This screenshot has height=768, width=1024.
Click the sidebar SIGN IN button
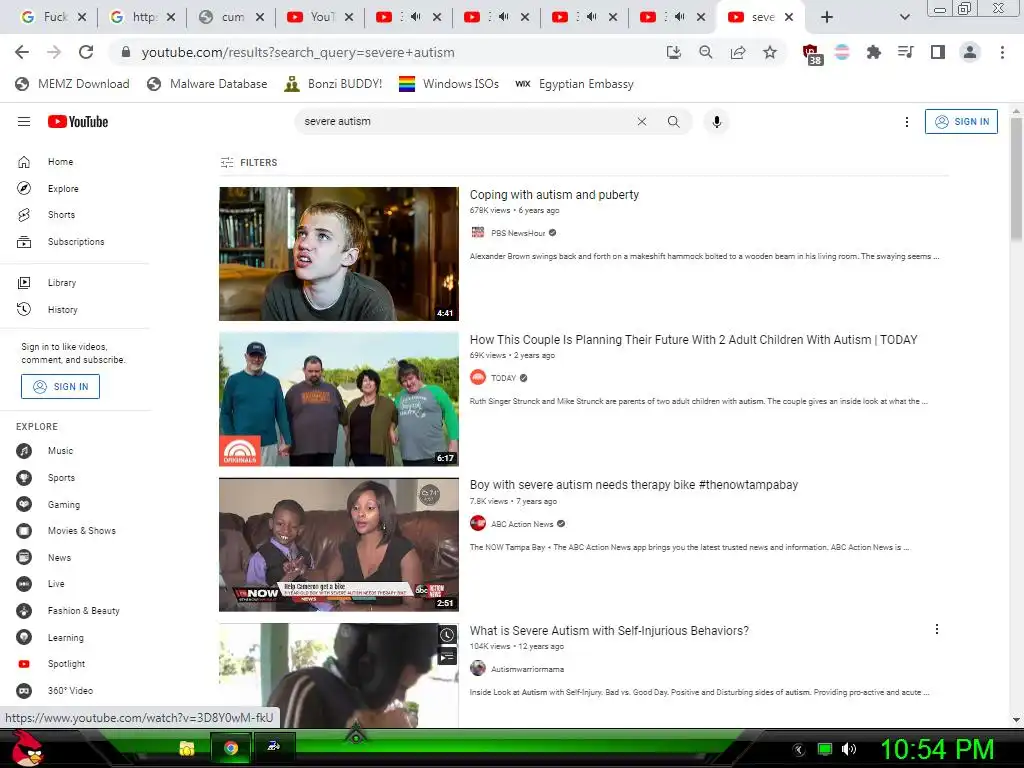[x=60, y=387]
